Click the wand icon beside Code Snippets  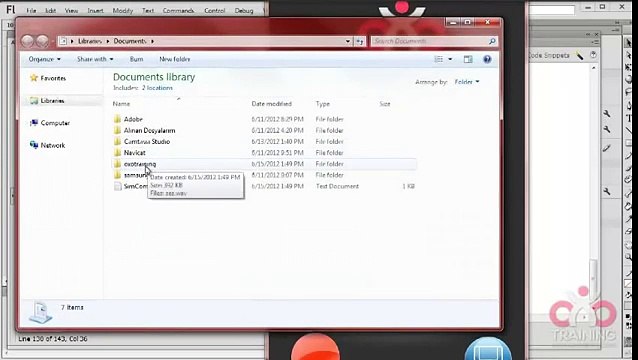tap(579, 56)
